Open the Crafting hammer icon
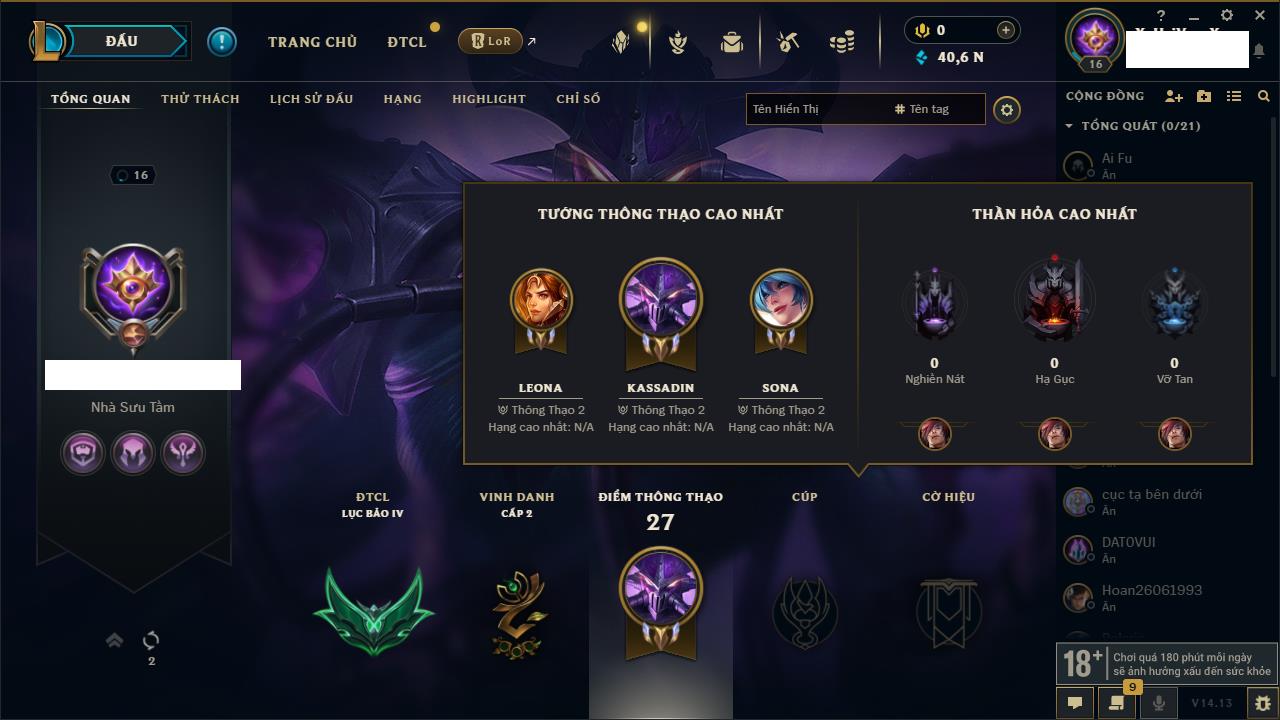 click(788, 42)
